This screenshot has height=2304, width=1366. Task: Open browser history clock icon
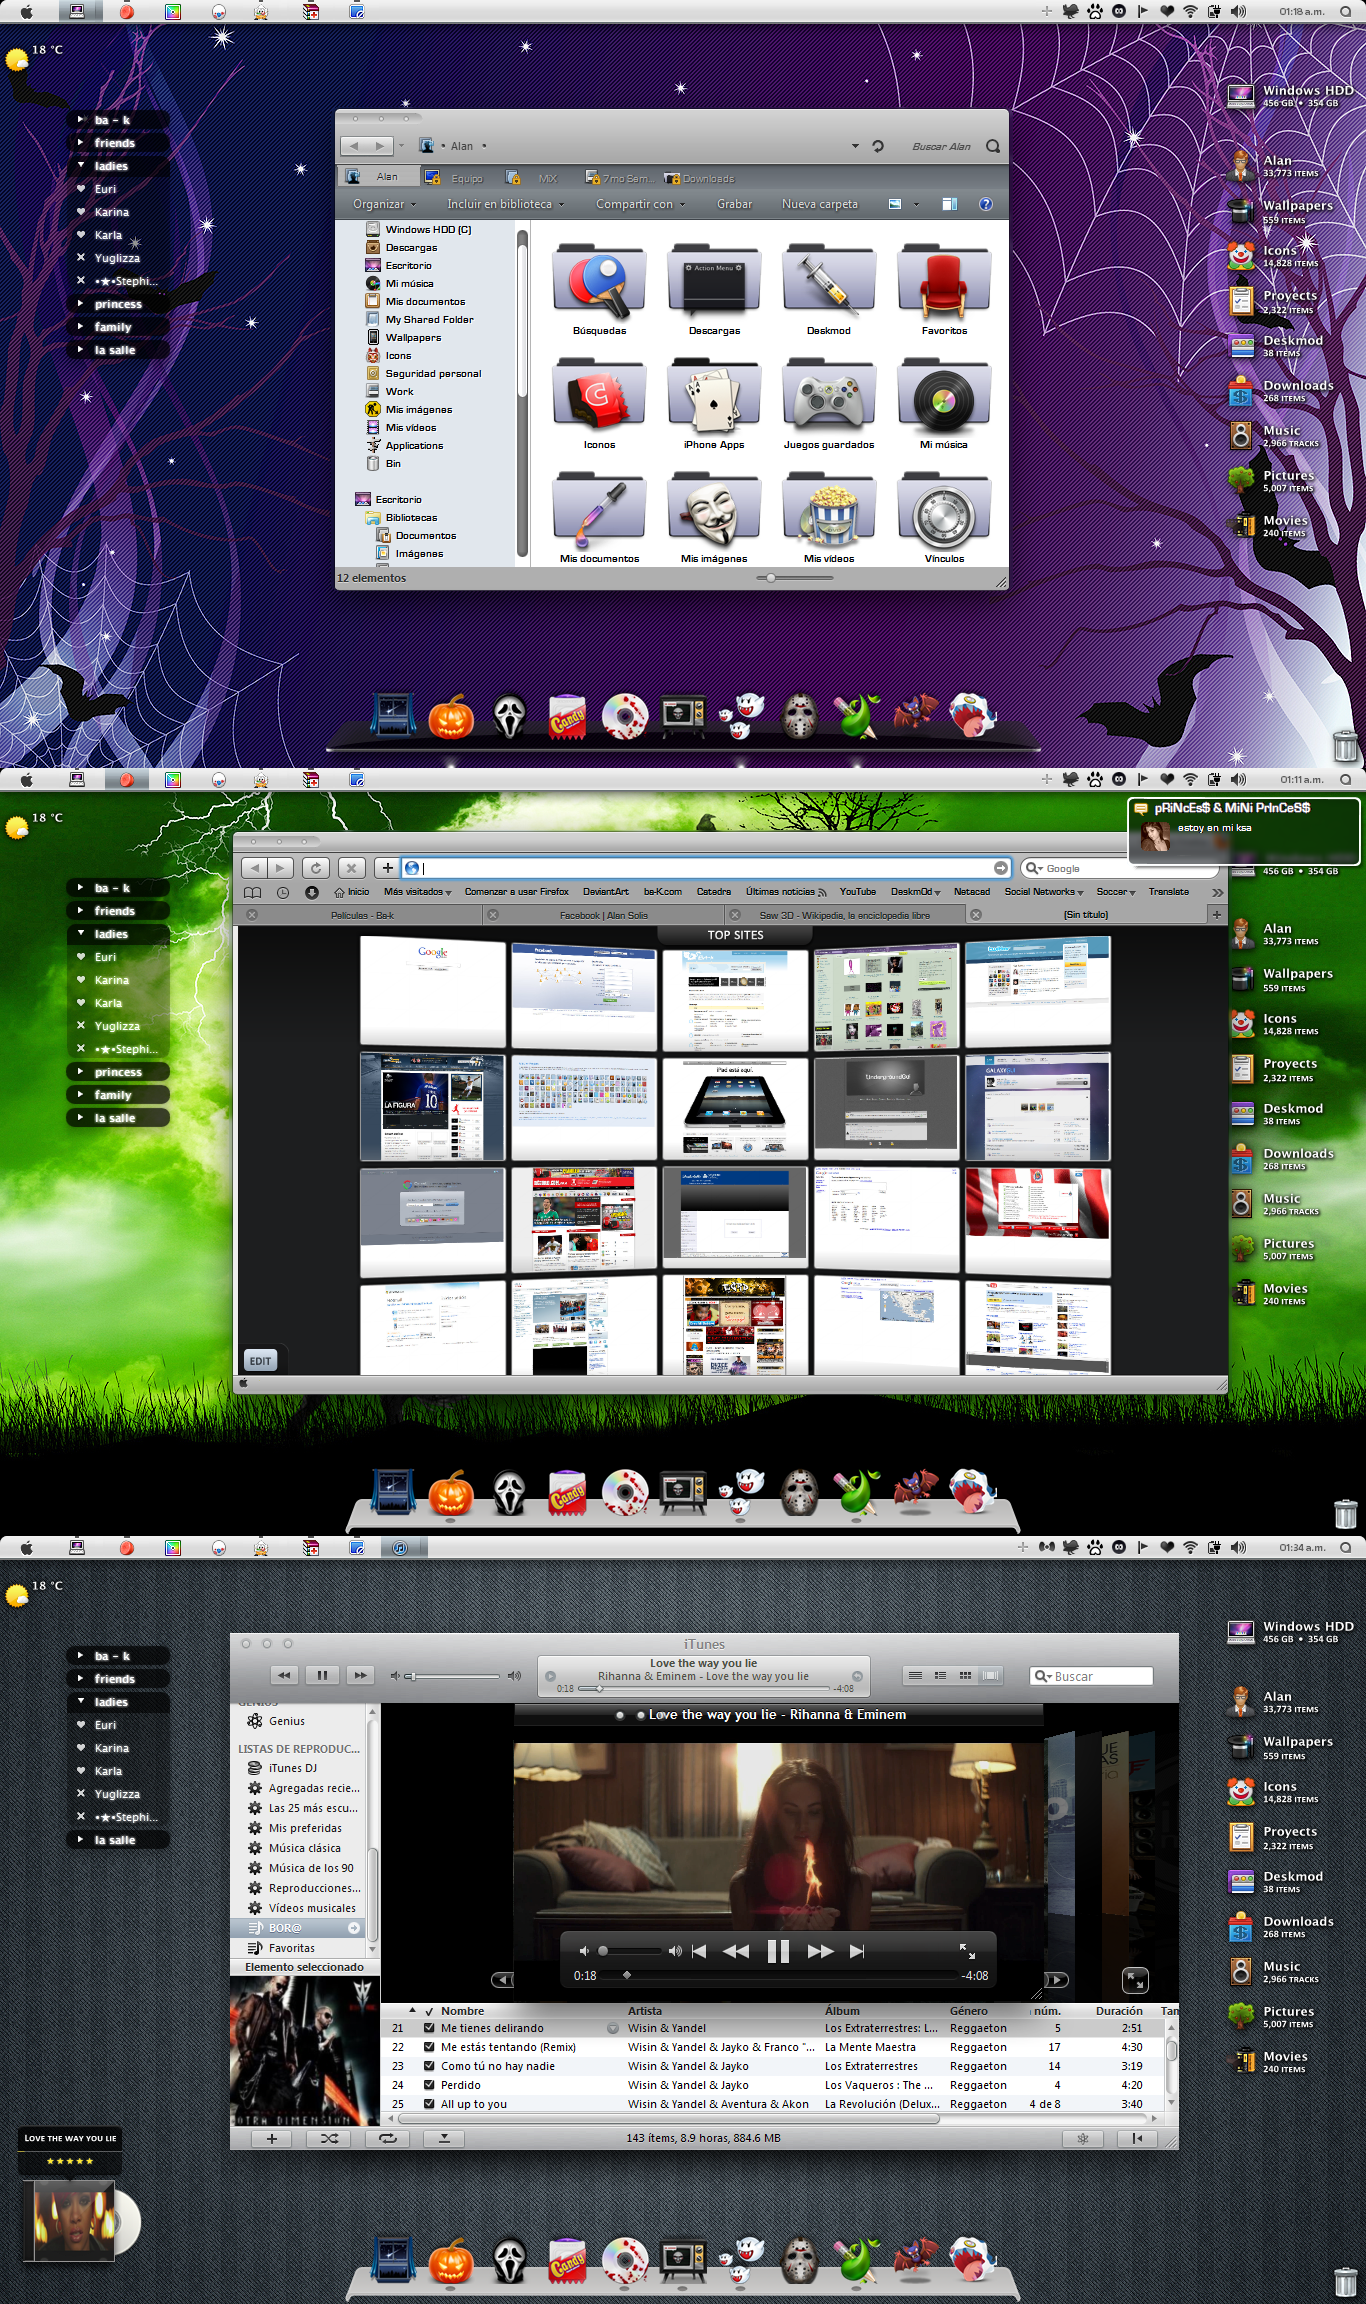[283, 892]
